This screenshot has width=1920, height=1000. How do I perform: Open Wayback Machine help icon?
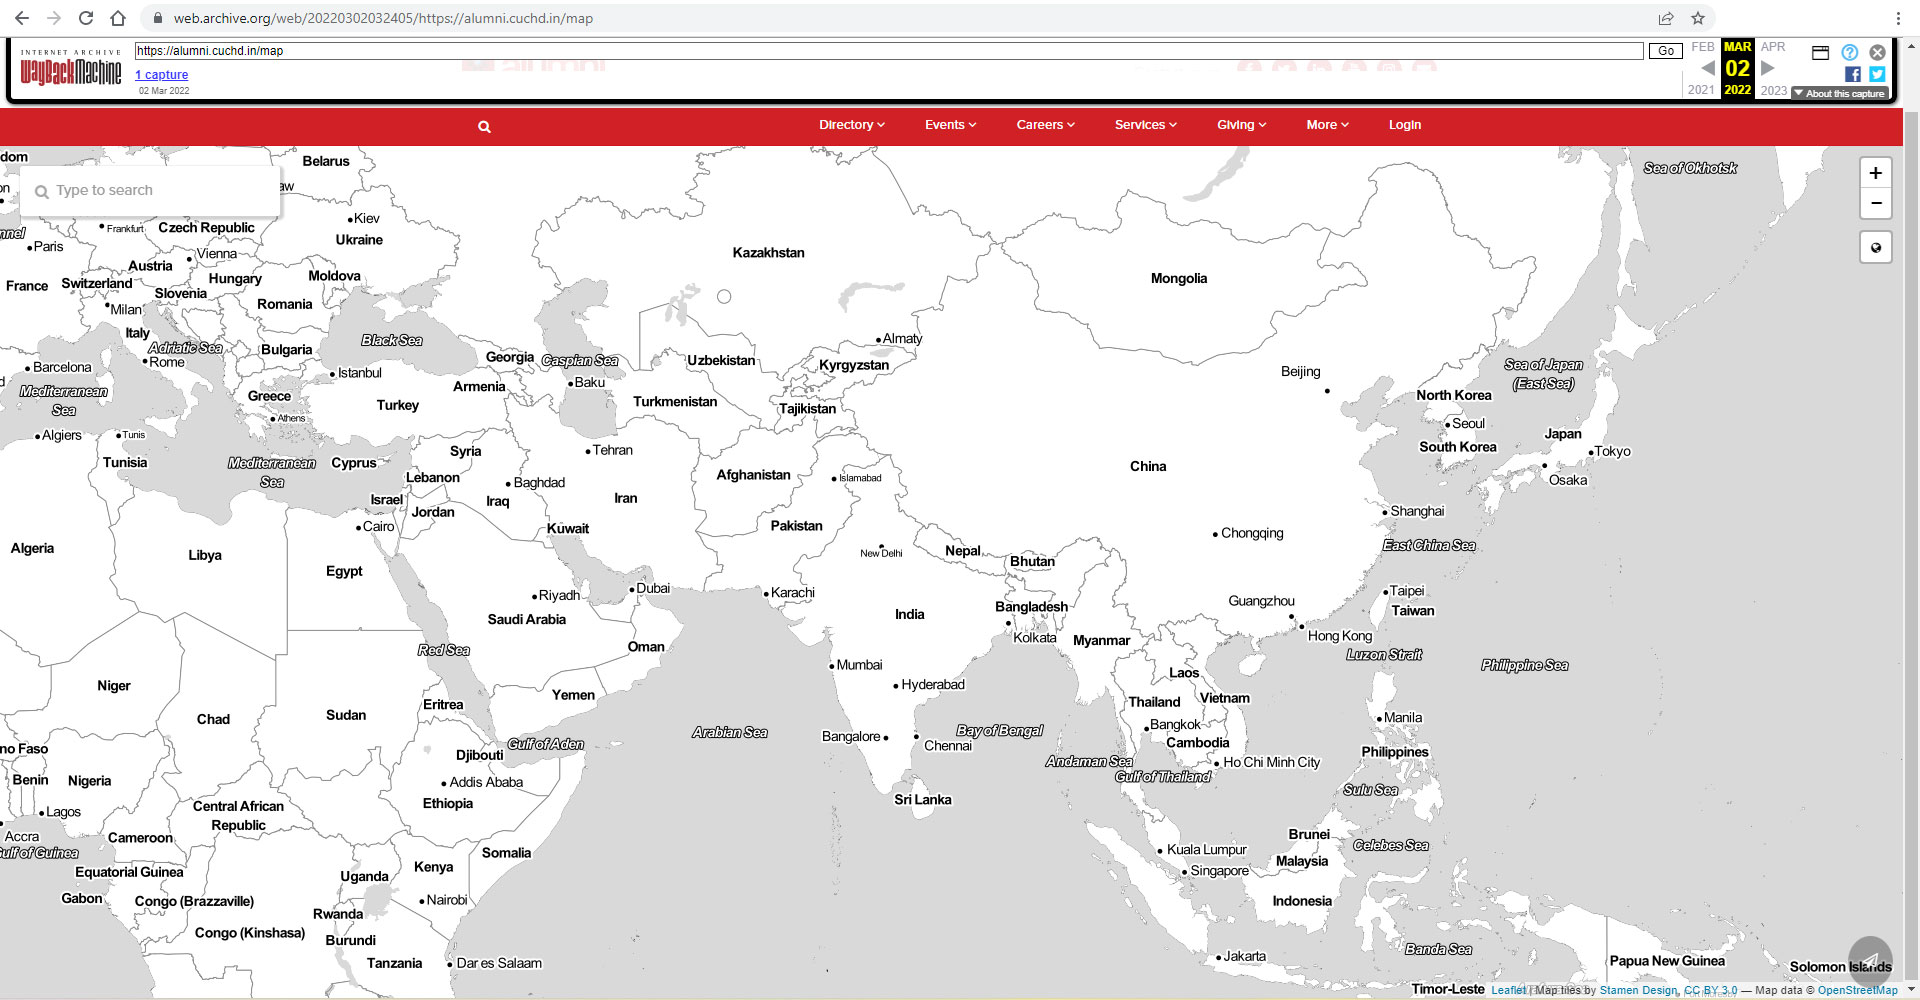(x=1849, y=52)
